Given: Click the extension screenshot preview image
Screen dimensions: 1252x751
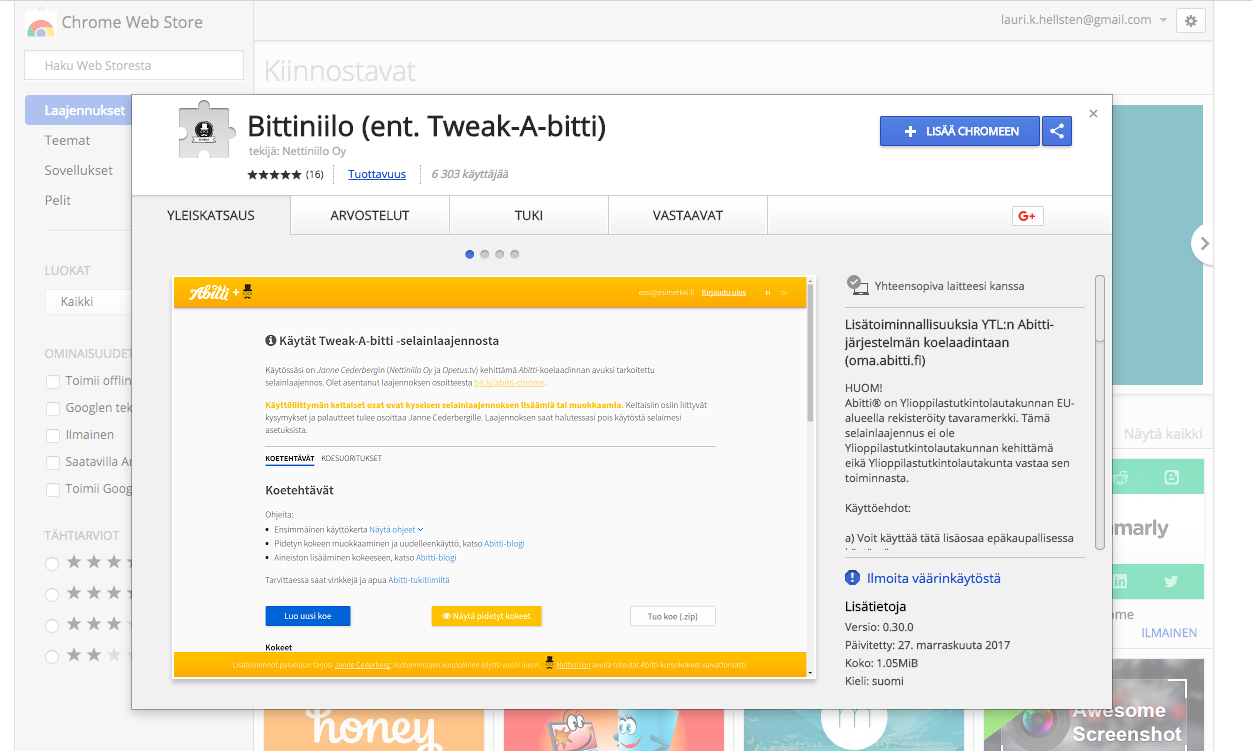Looking at the screenshot, I should click(x=494, y=477).
